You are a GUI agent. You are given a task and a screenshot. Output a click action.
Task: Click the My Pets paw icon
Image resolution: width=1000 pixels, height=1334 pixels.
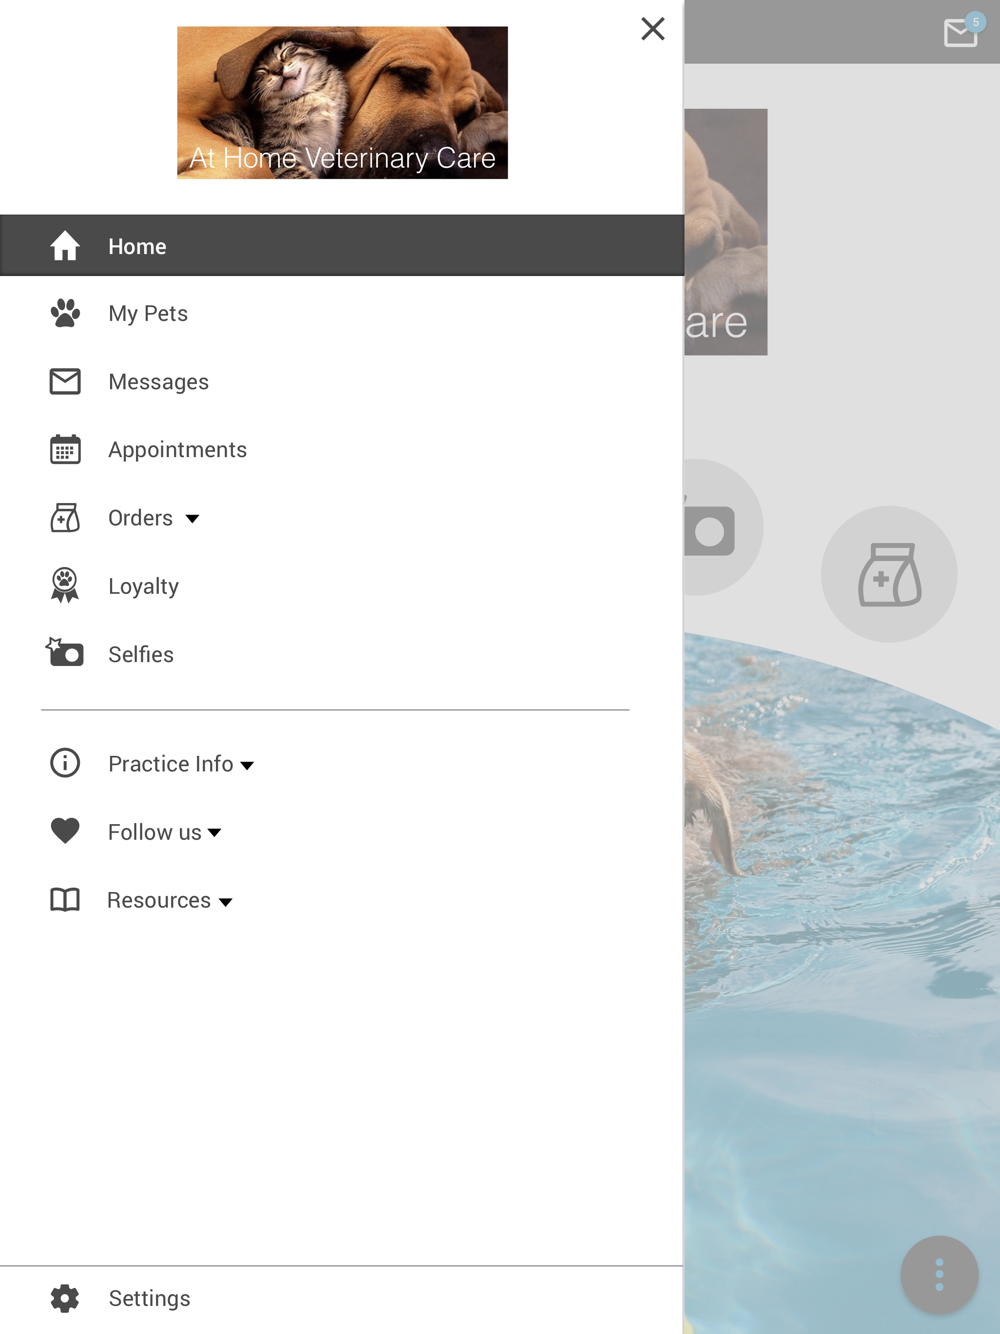point(65,313)
